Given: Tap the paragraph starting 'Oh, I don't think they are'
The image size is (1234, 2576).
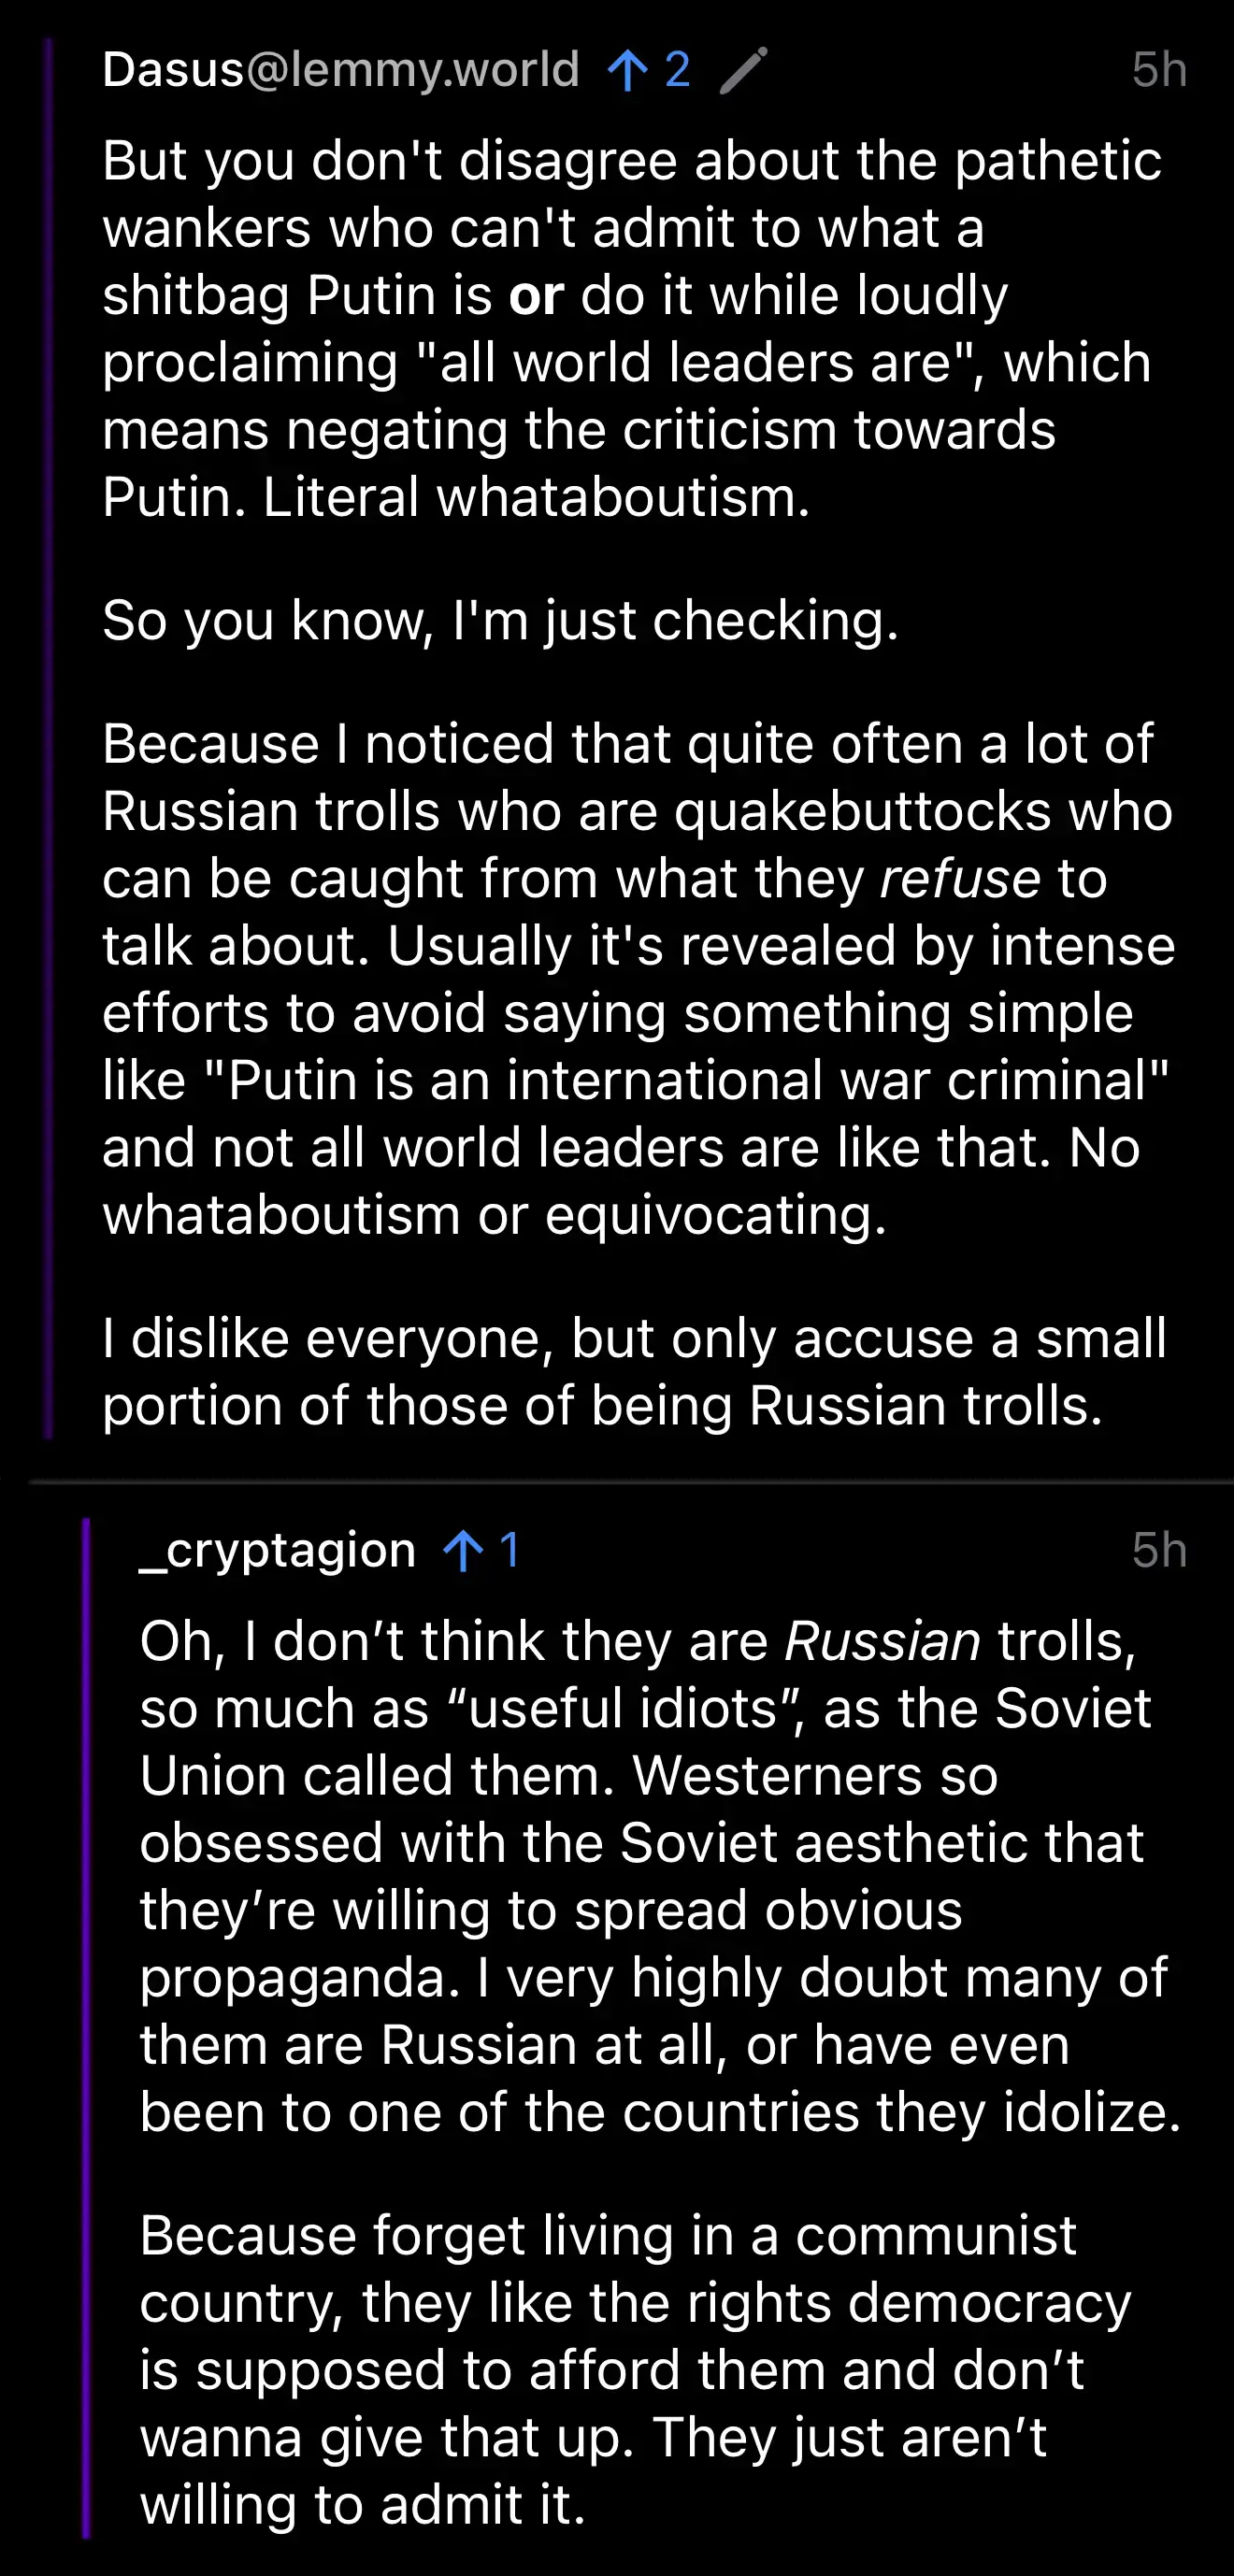Looking at the screenshot, I should (661, 1877).
